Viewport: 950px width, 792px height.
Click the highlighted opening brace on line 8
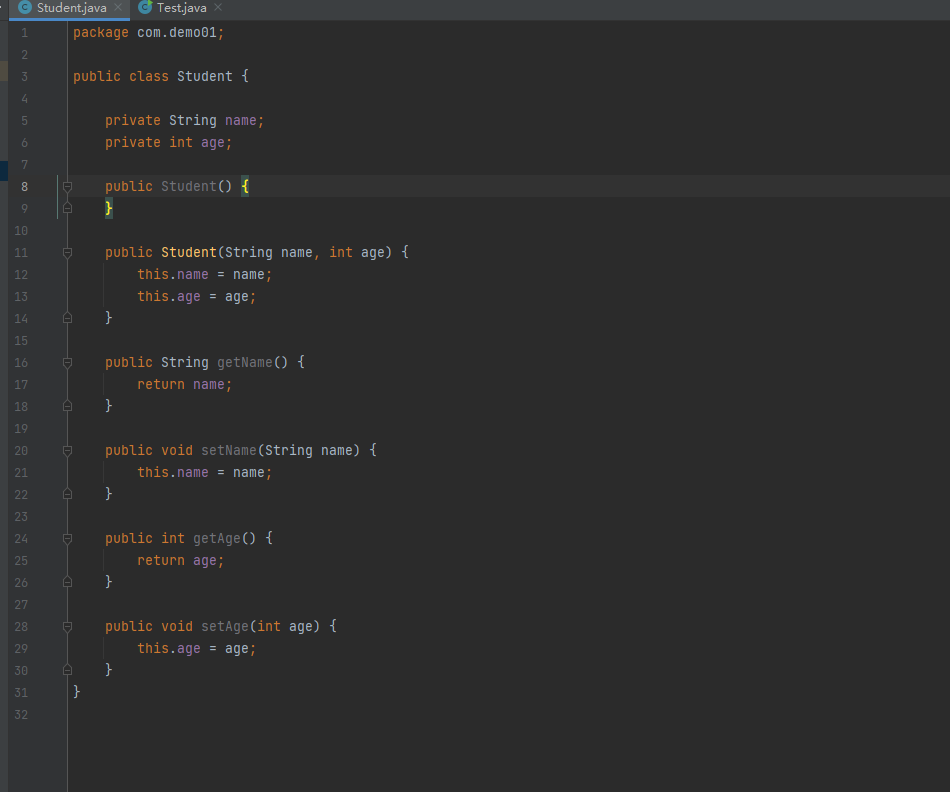[x=245, y=187]
